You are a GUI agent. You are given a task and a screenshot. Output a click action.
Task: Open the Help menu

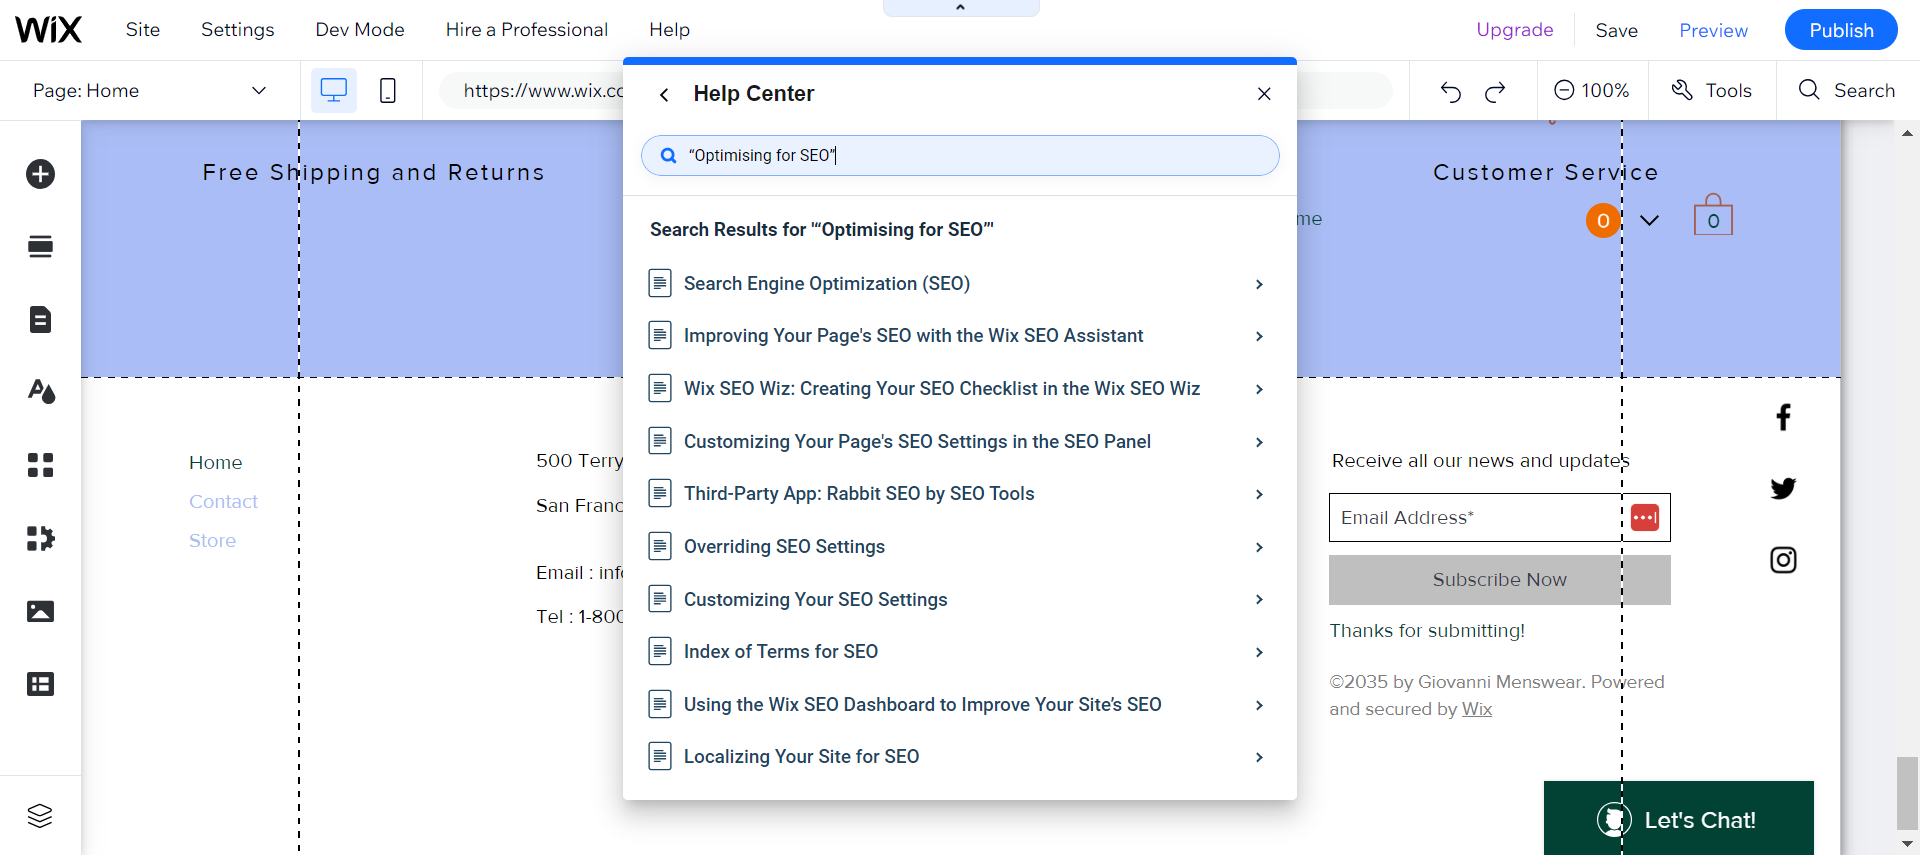pos(670,30)
